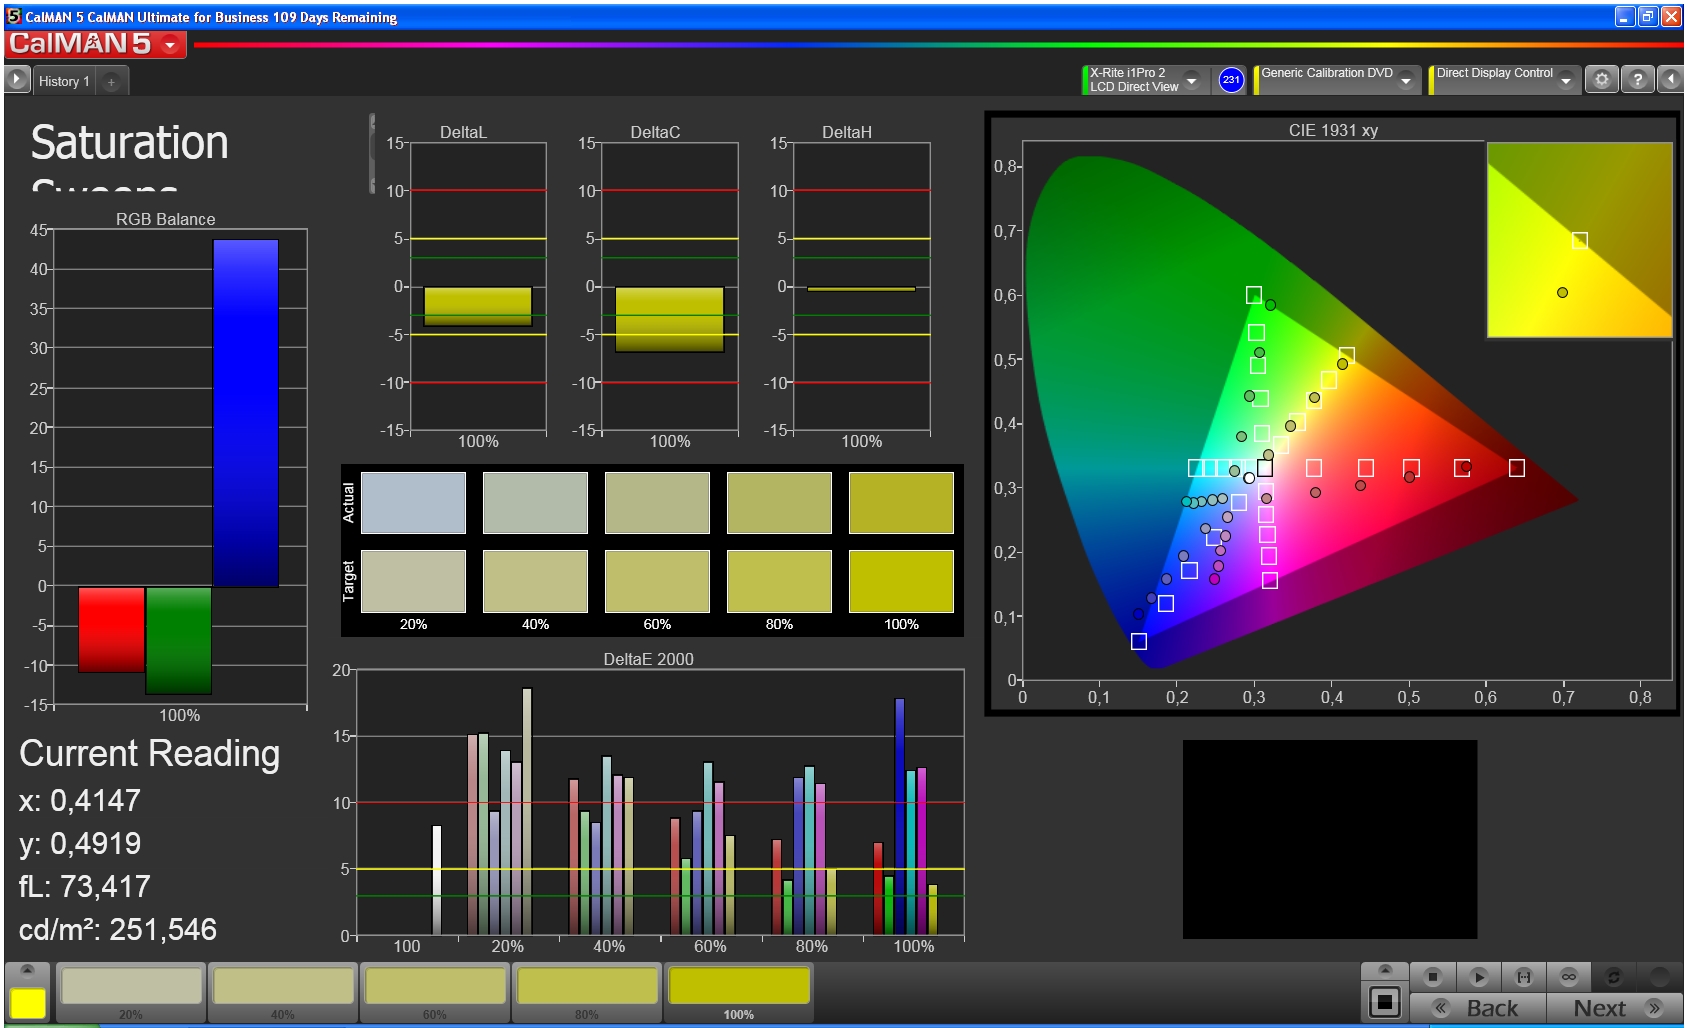
Task: Expand the Direct Display Control dropdown
Action: (1566, 80)
